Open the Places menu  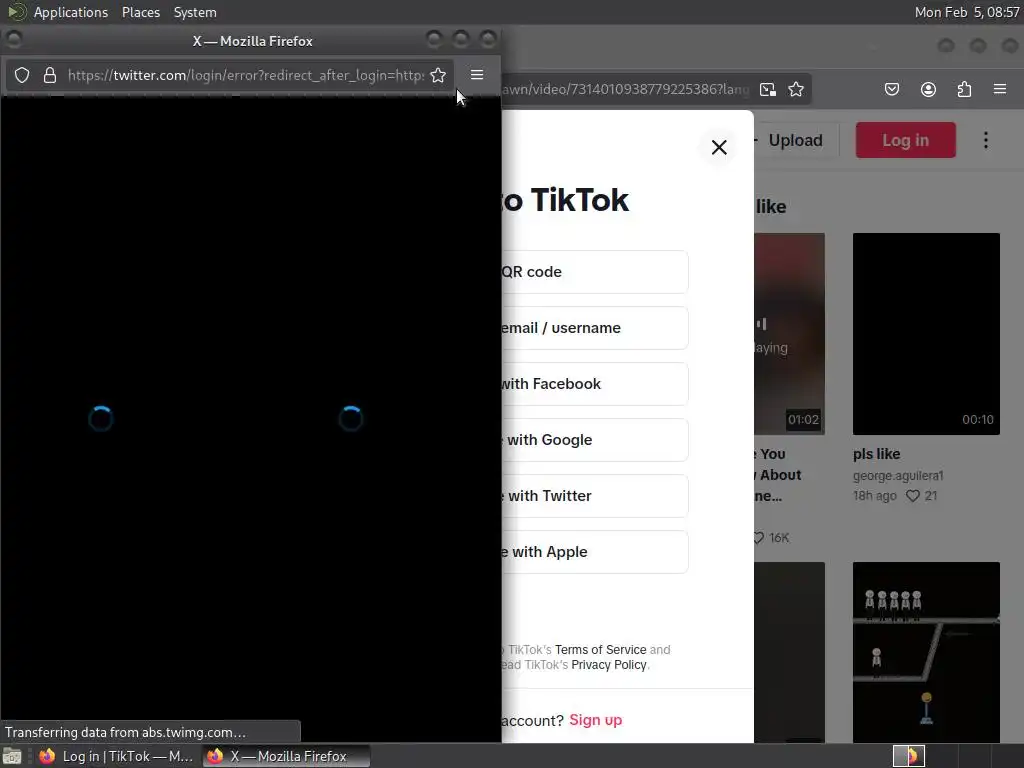(x=140, y=12)
